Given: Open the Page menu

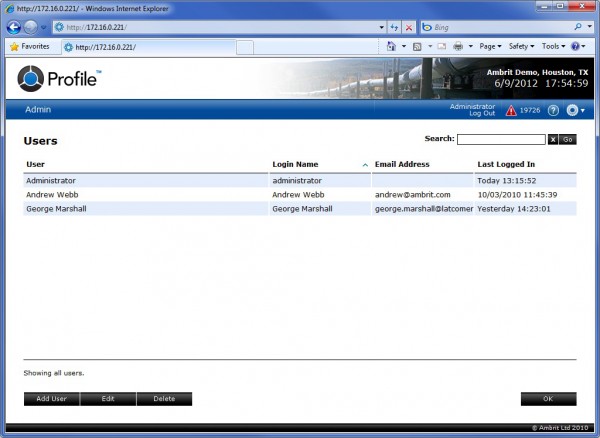Looking at the screenshot, I should pyautogui.click(x=490, y=46).
